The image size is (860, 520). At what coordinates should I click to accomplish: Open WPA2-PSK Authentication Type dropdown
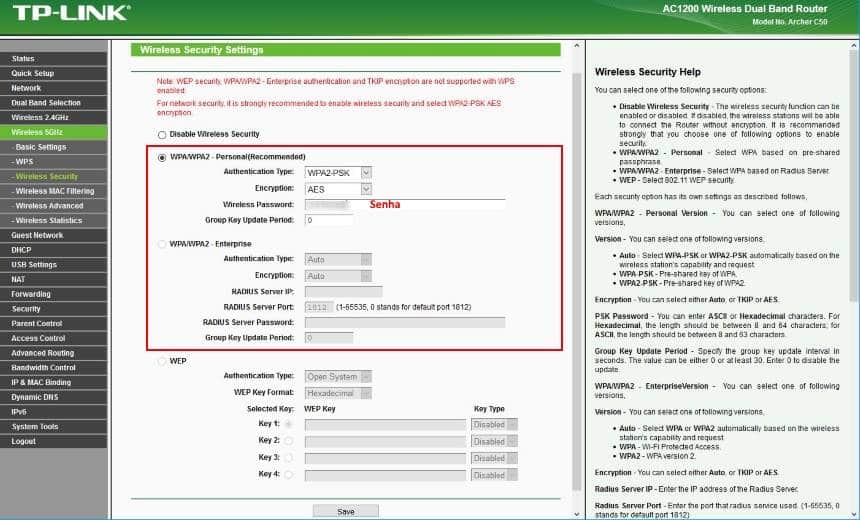pyautogui.click(x=338, y=172)
